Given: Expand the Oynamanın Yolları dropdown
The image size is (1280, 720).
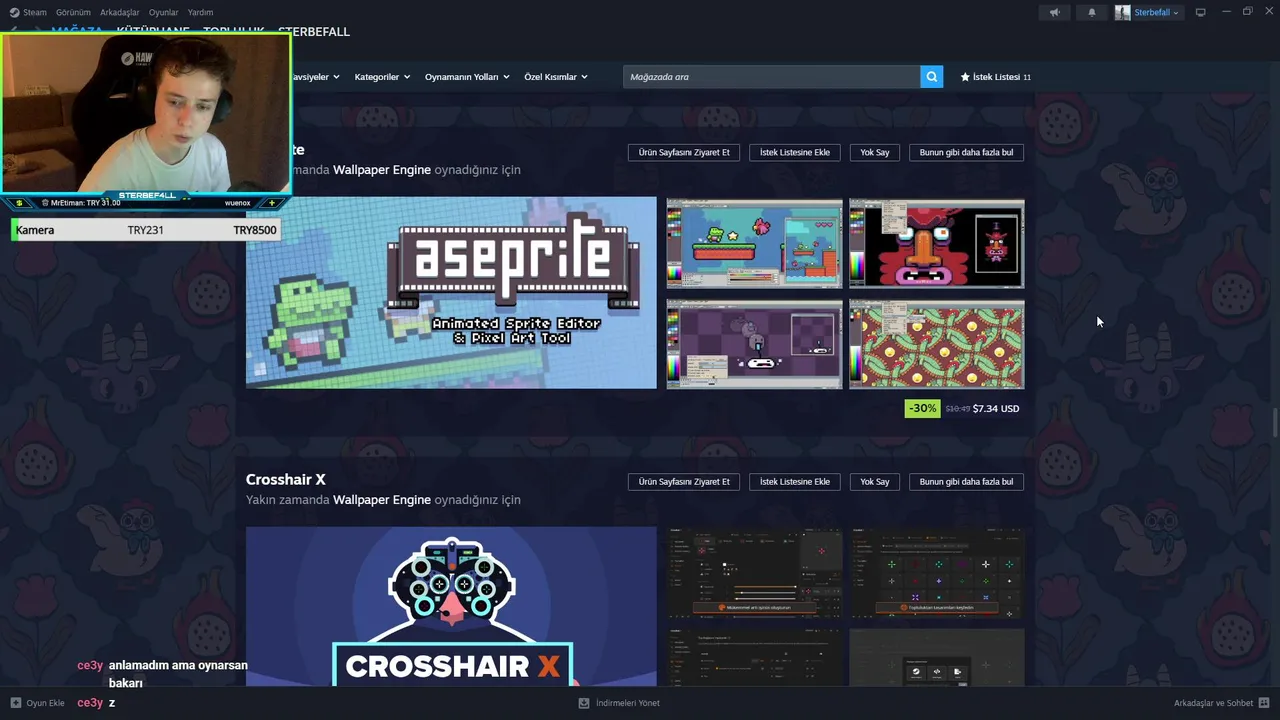Looking at the screenshot, I should click(x=467, y=77).
